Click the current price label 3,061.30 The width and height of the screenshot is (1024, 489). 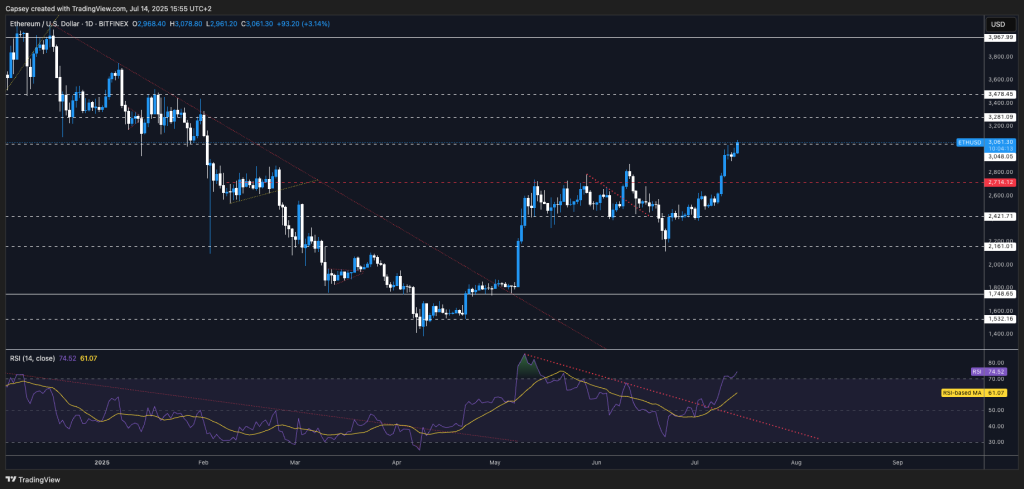click(x=1002, y=142)
